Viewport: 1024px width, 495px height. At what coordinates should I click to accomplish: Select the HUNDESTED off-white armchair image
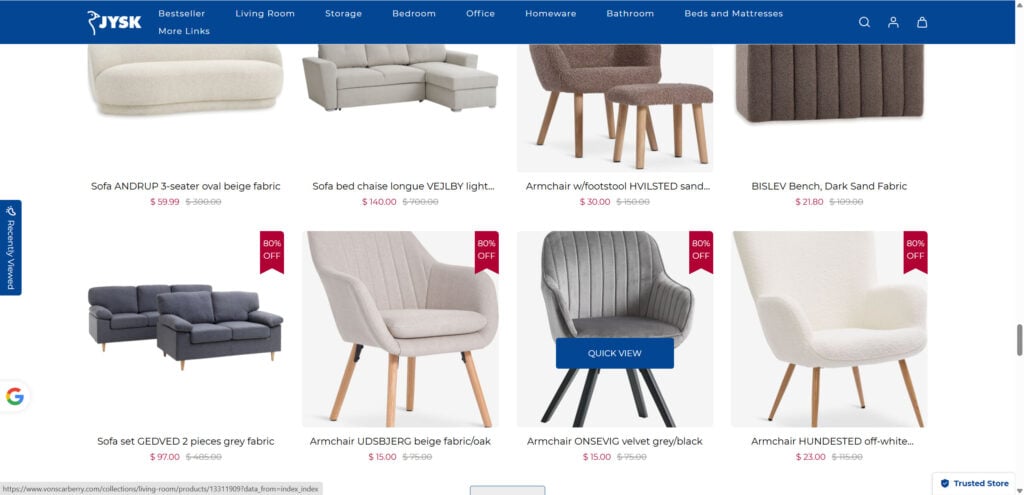pyautogui.click(x=829, y=329)
